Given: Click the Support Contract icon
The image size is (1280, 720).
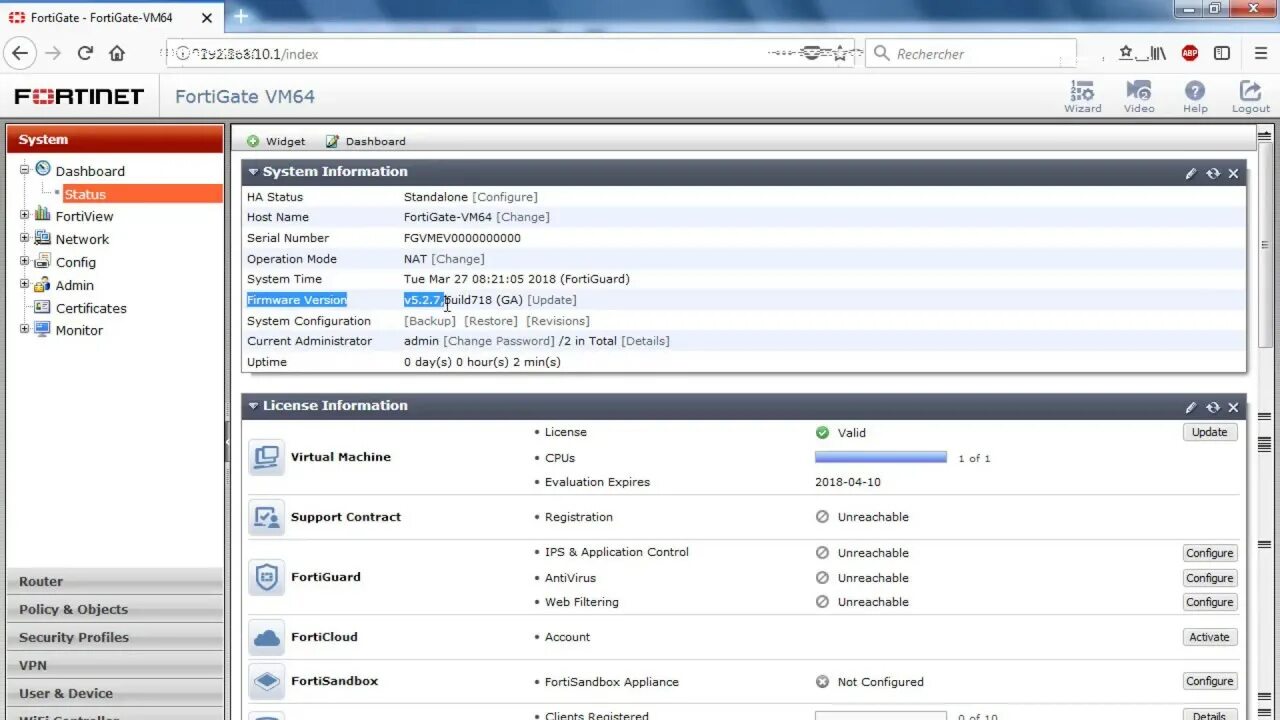Looking at the screenshot, I should 267,517.
